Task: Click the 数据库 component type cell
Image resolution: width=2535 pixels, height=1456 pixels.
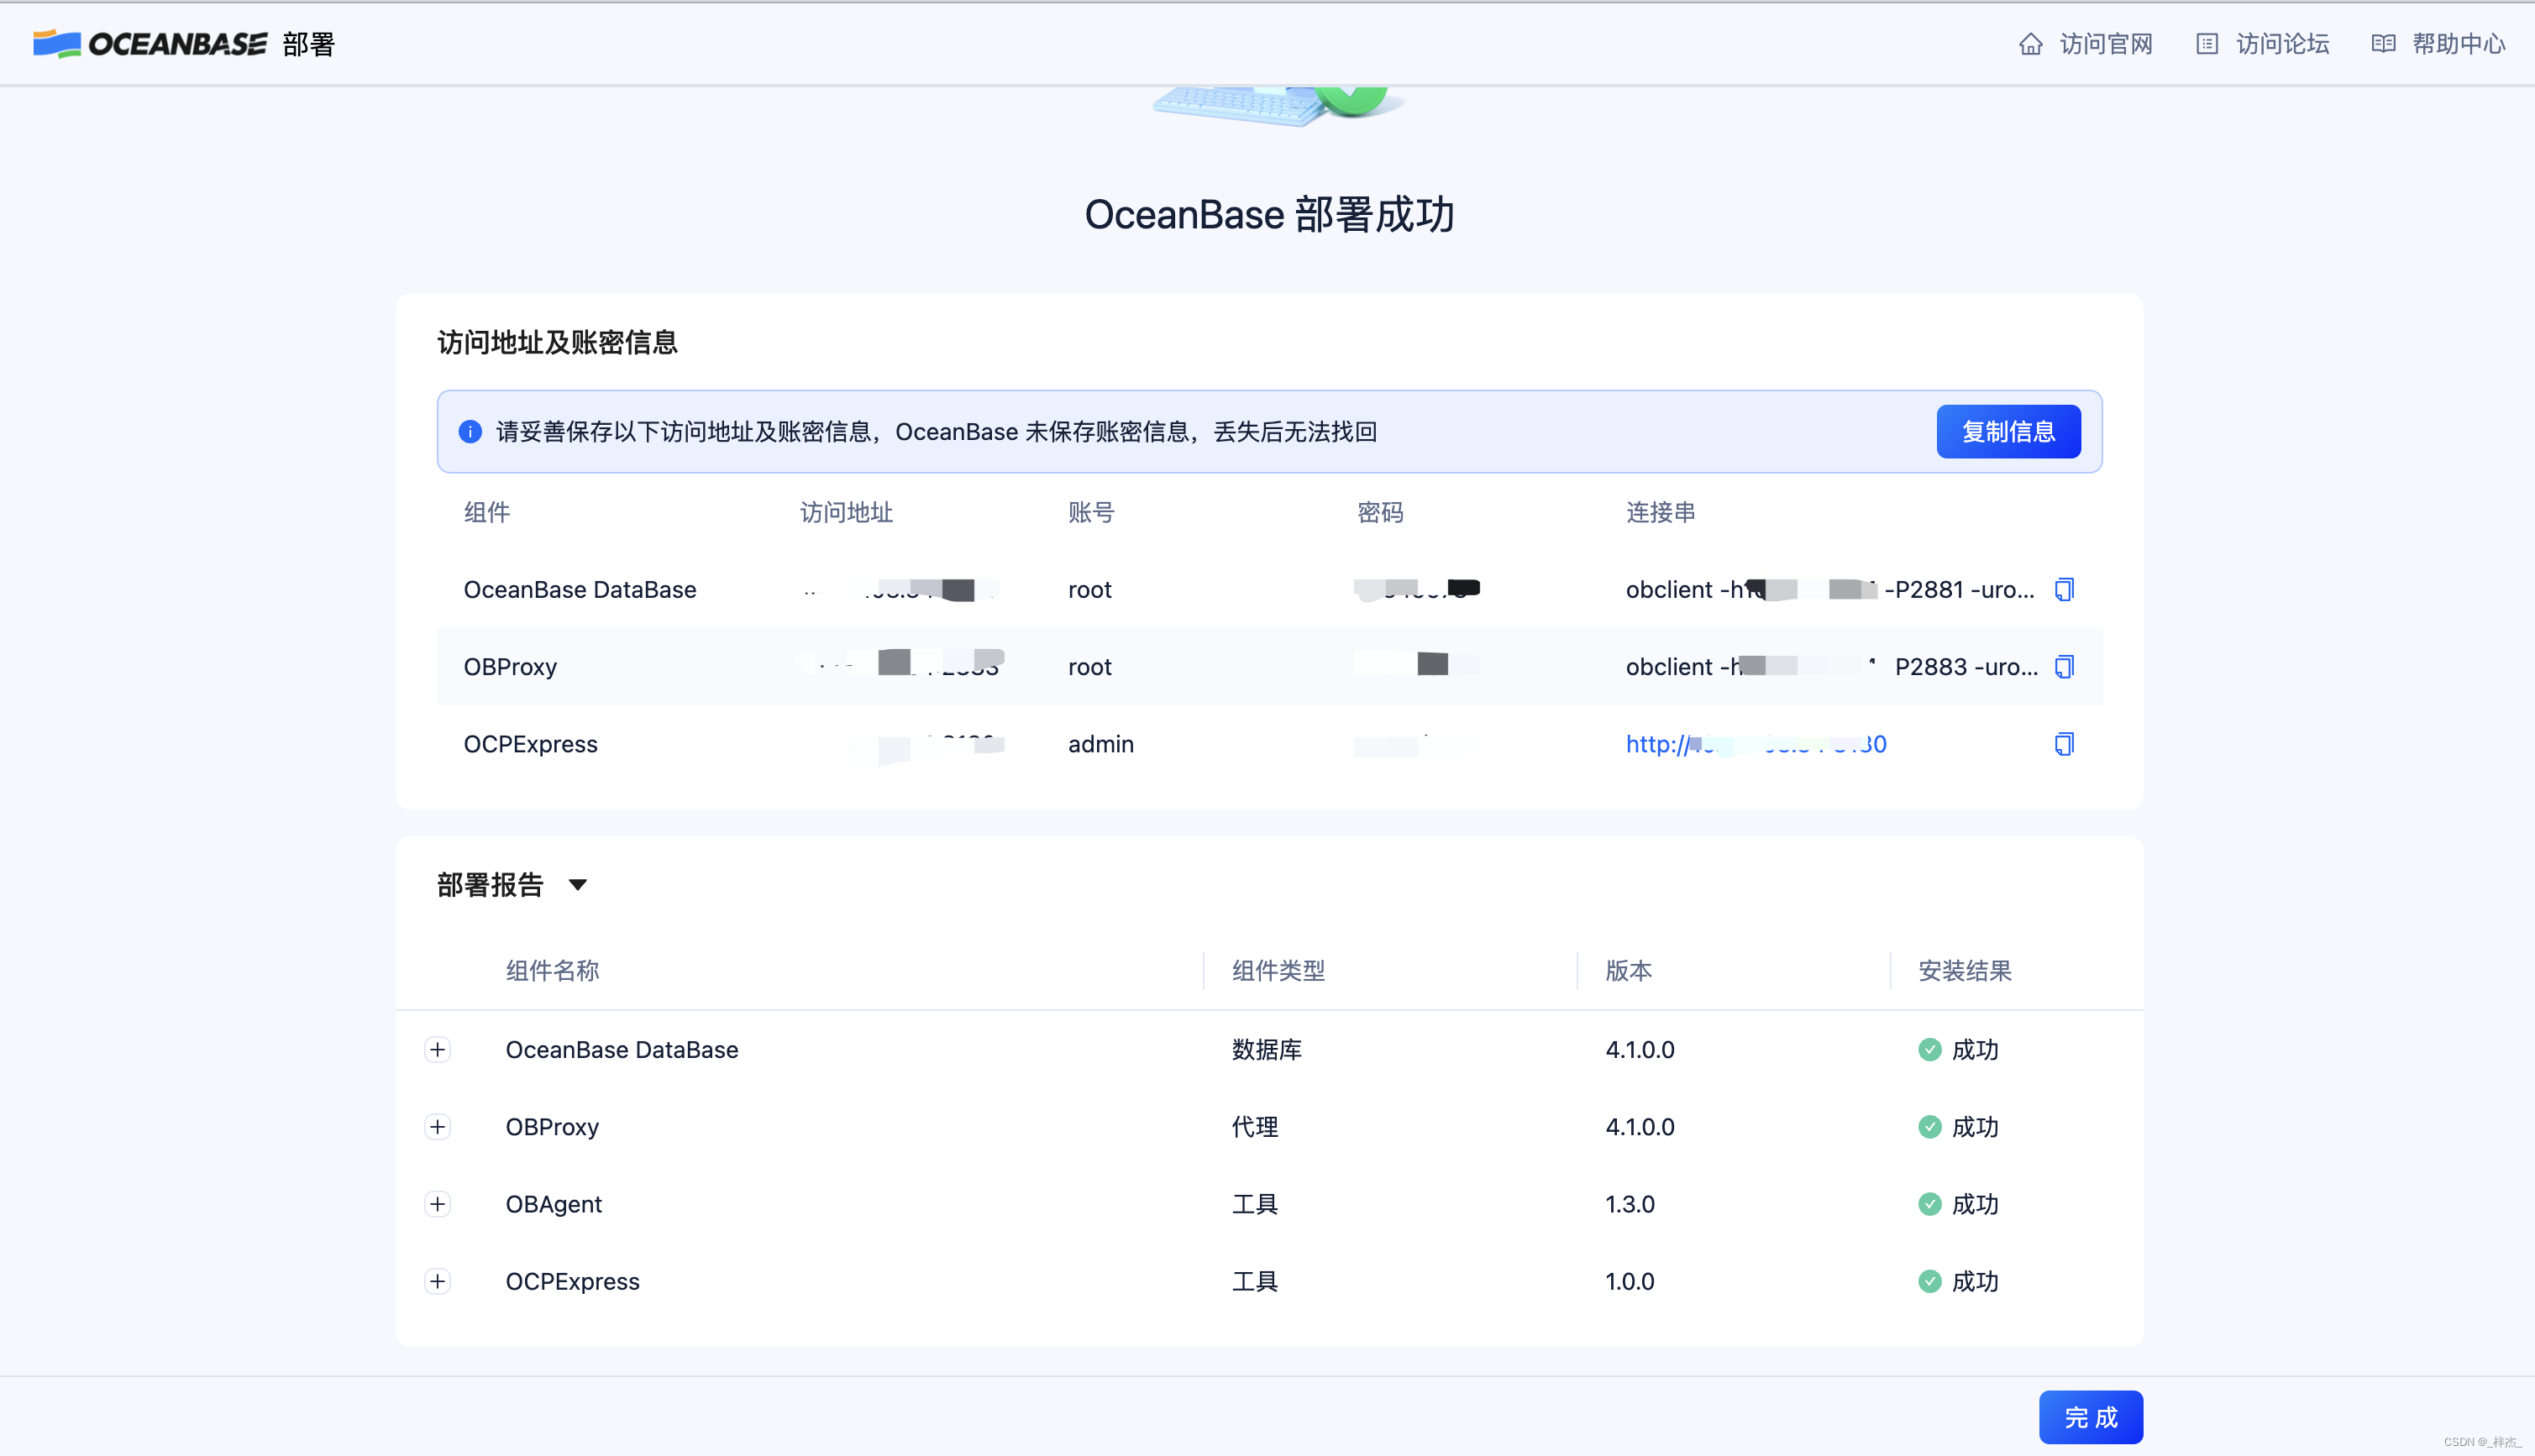Action: click(1267, 1050)
